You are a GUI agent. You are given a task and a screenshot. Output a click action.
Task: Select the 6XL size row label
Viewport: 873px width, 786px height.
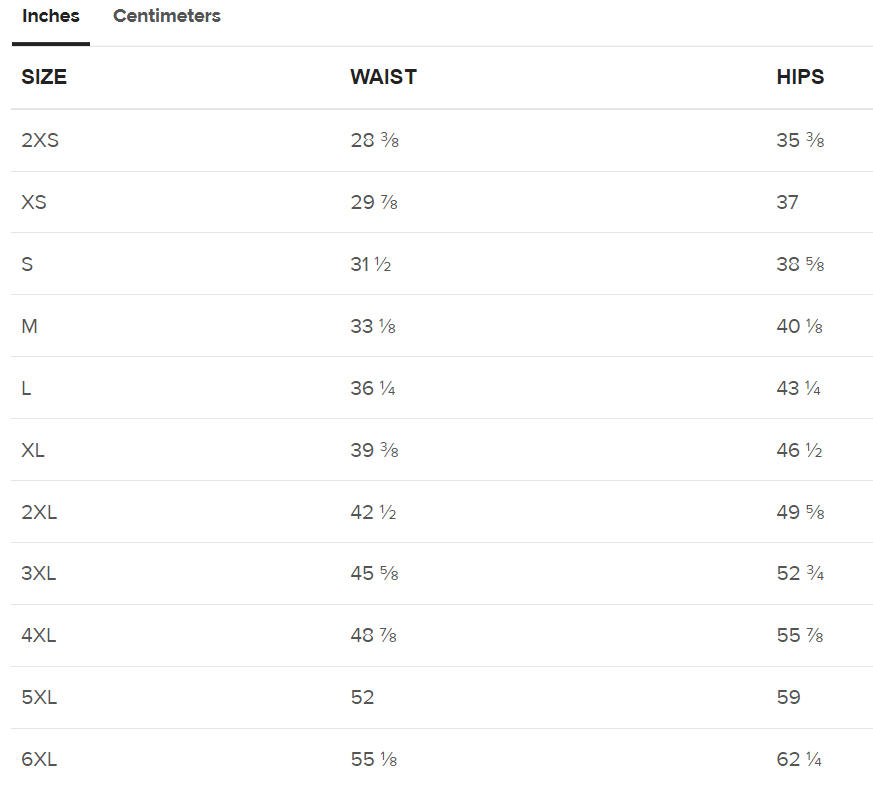tap(39, 760)
